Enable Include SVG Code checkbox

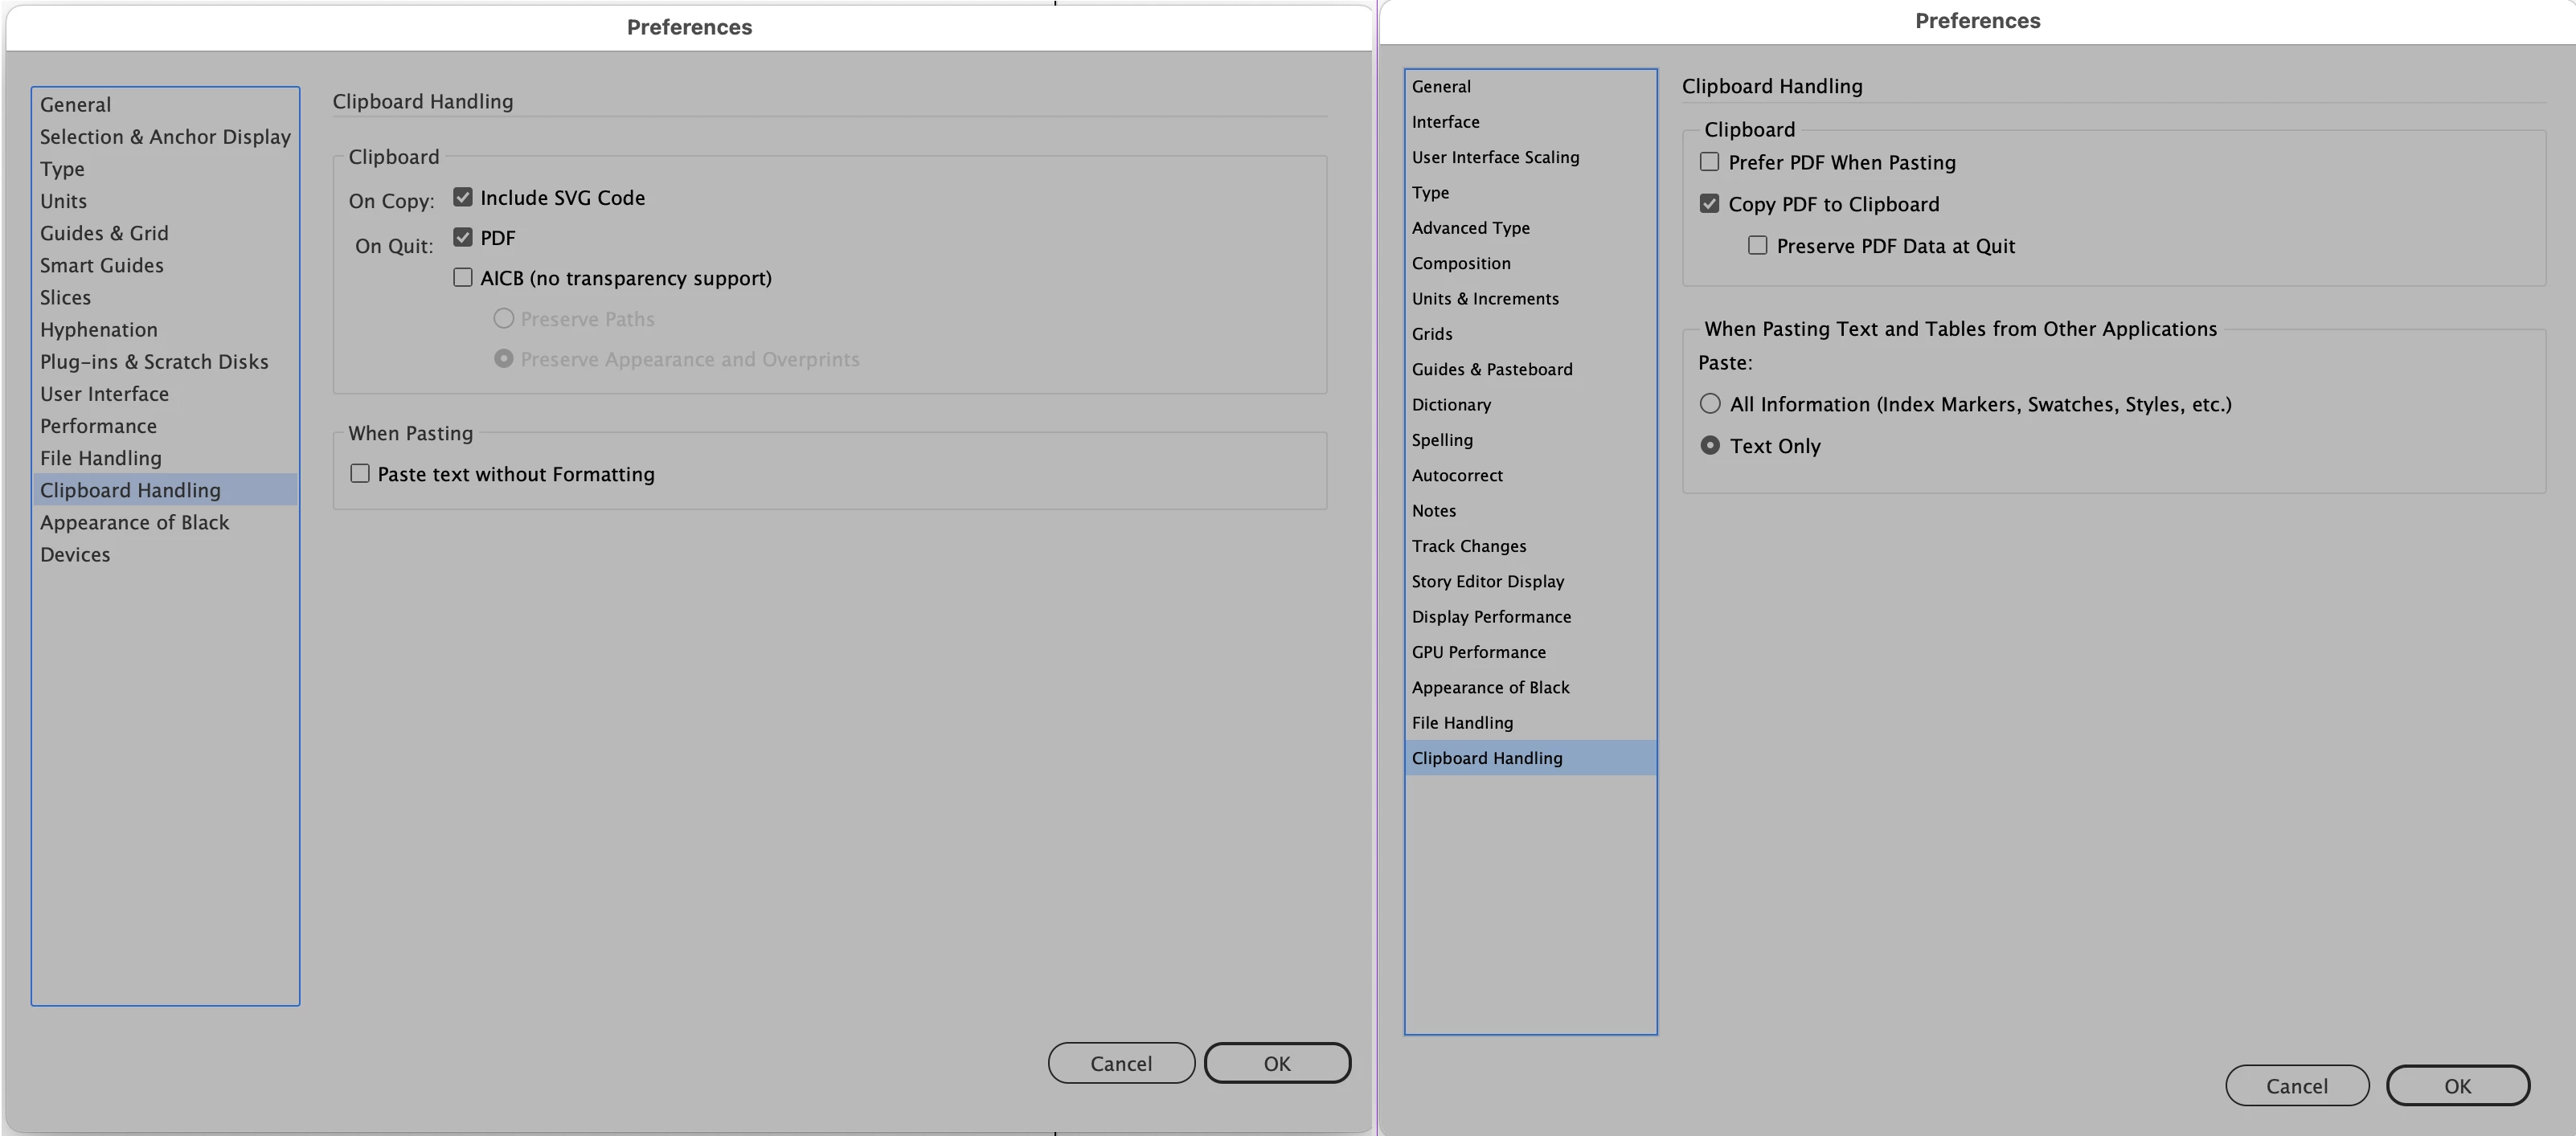(x=462, y=197)
